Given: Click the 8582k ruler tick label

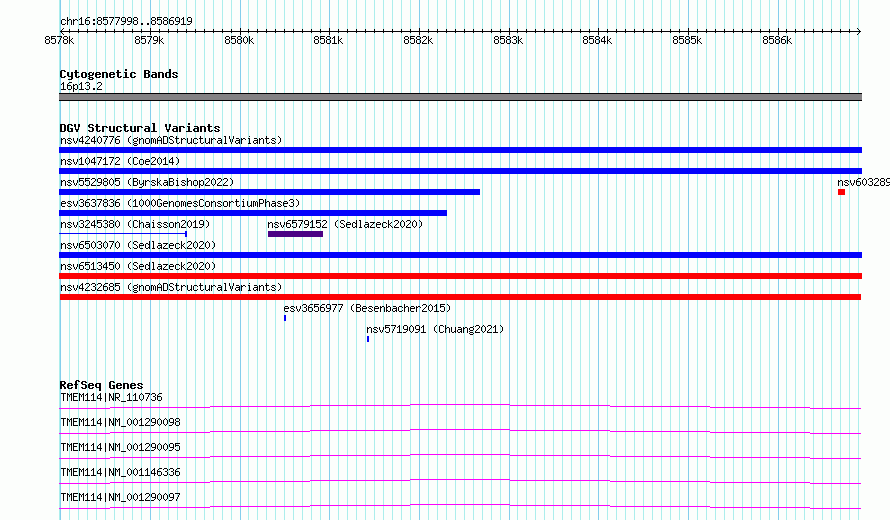Looking at the screenshot, I should click(x=418, y=40).
